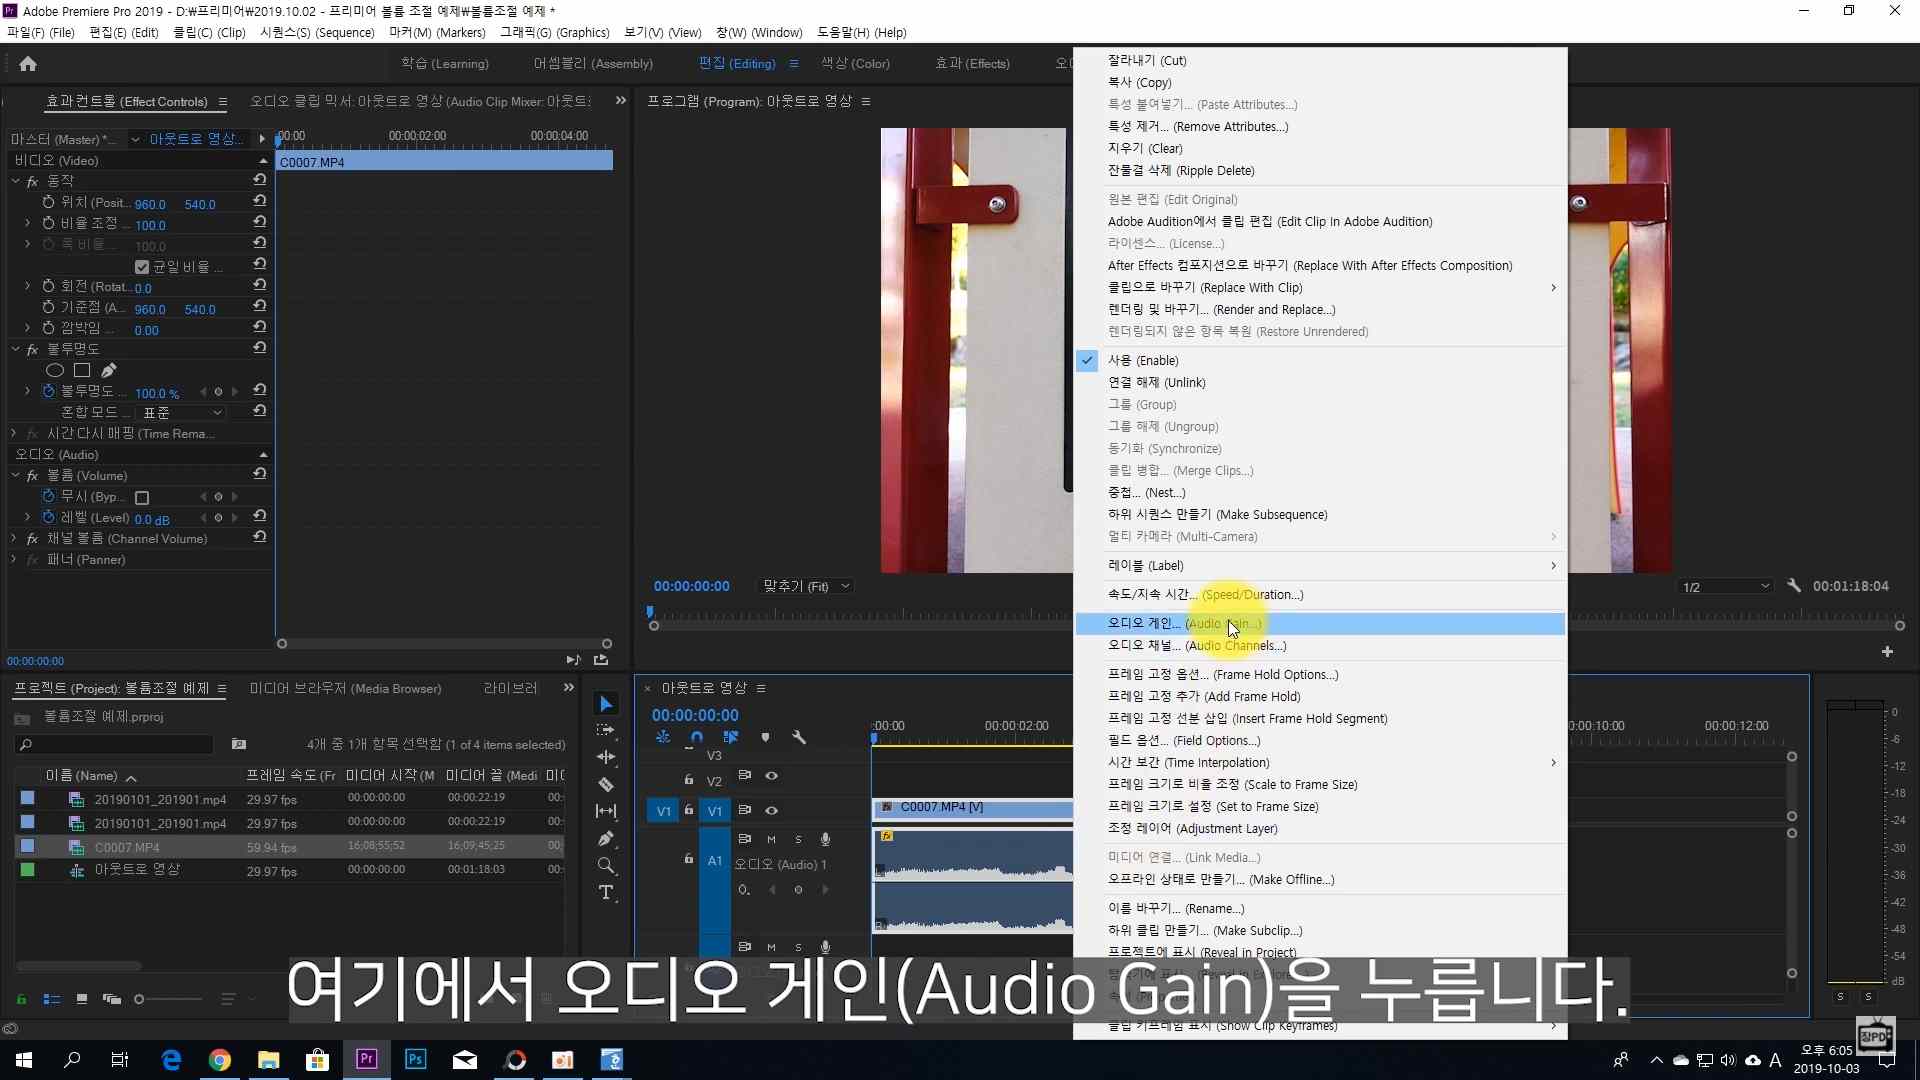The width and height of the screenshot is (1920, 1080).
Task: Select the Razor tool in tools panel
Action: (605, 785)
